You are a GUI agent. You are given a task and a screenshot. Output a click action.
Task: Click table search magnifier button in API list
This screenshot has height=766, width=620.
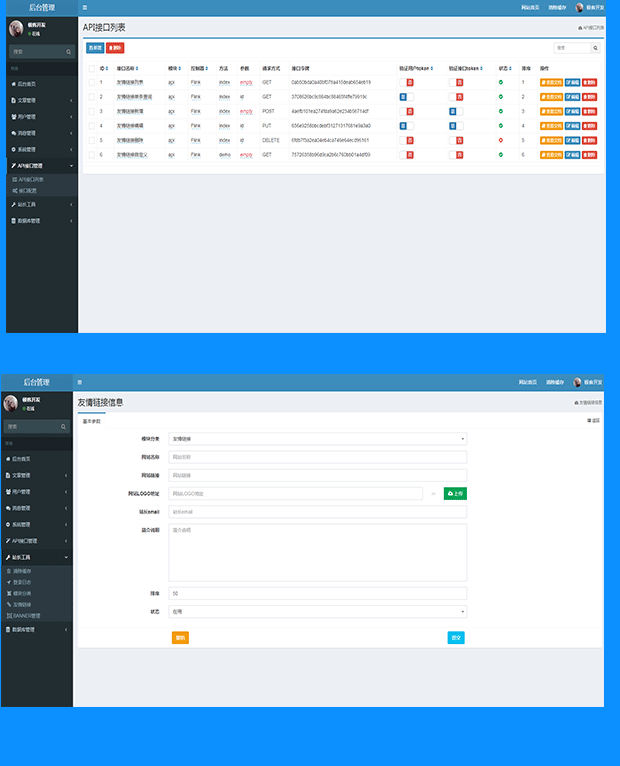point(595,48)
